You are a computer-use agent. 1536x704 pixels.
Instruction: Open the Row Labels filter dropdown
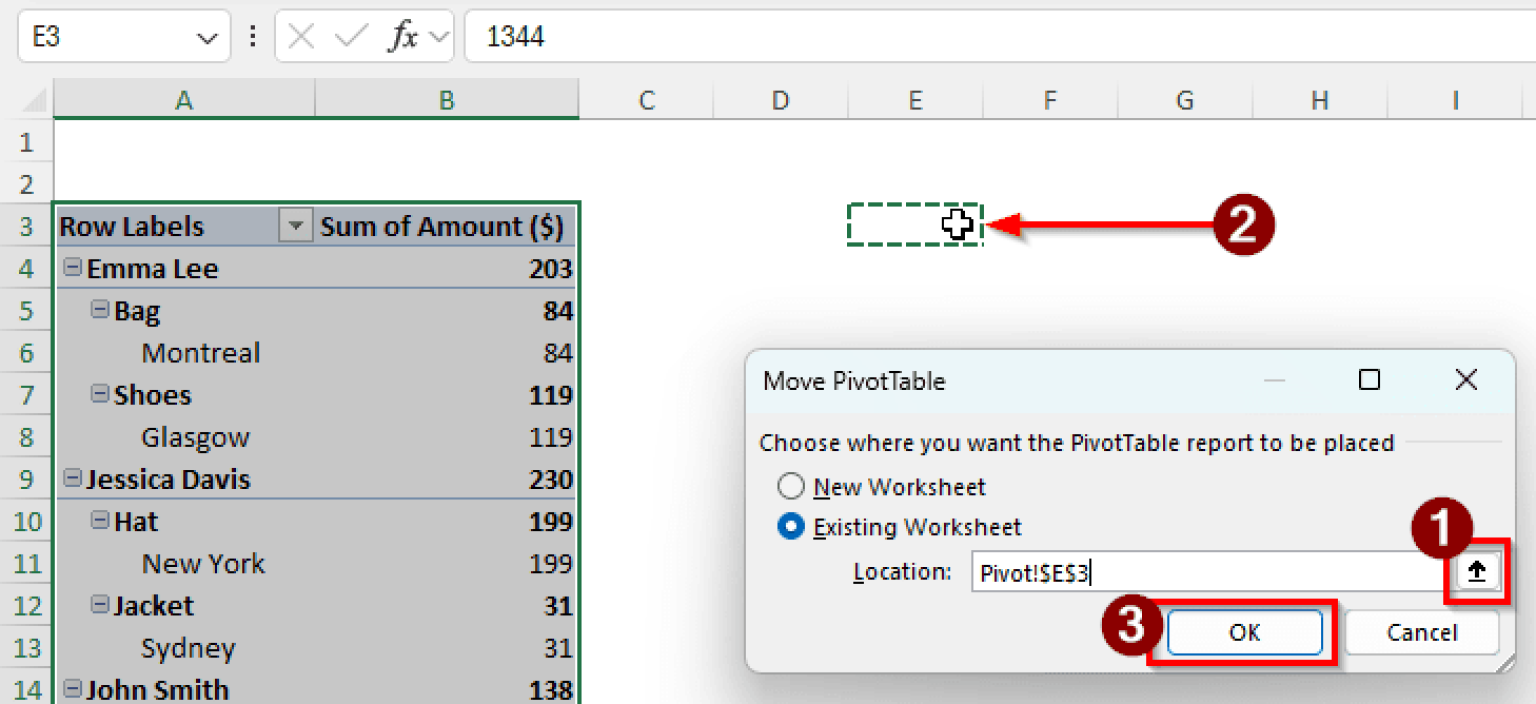[295, 226]
